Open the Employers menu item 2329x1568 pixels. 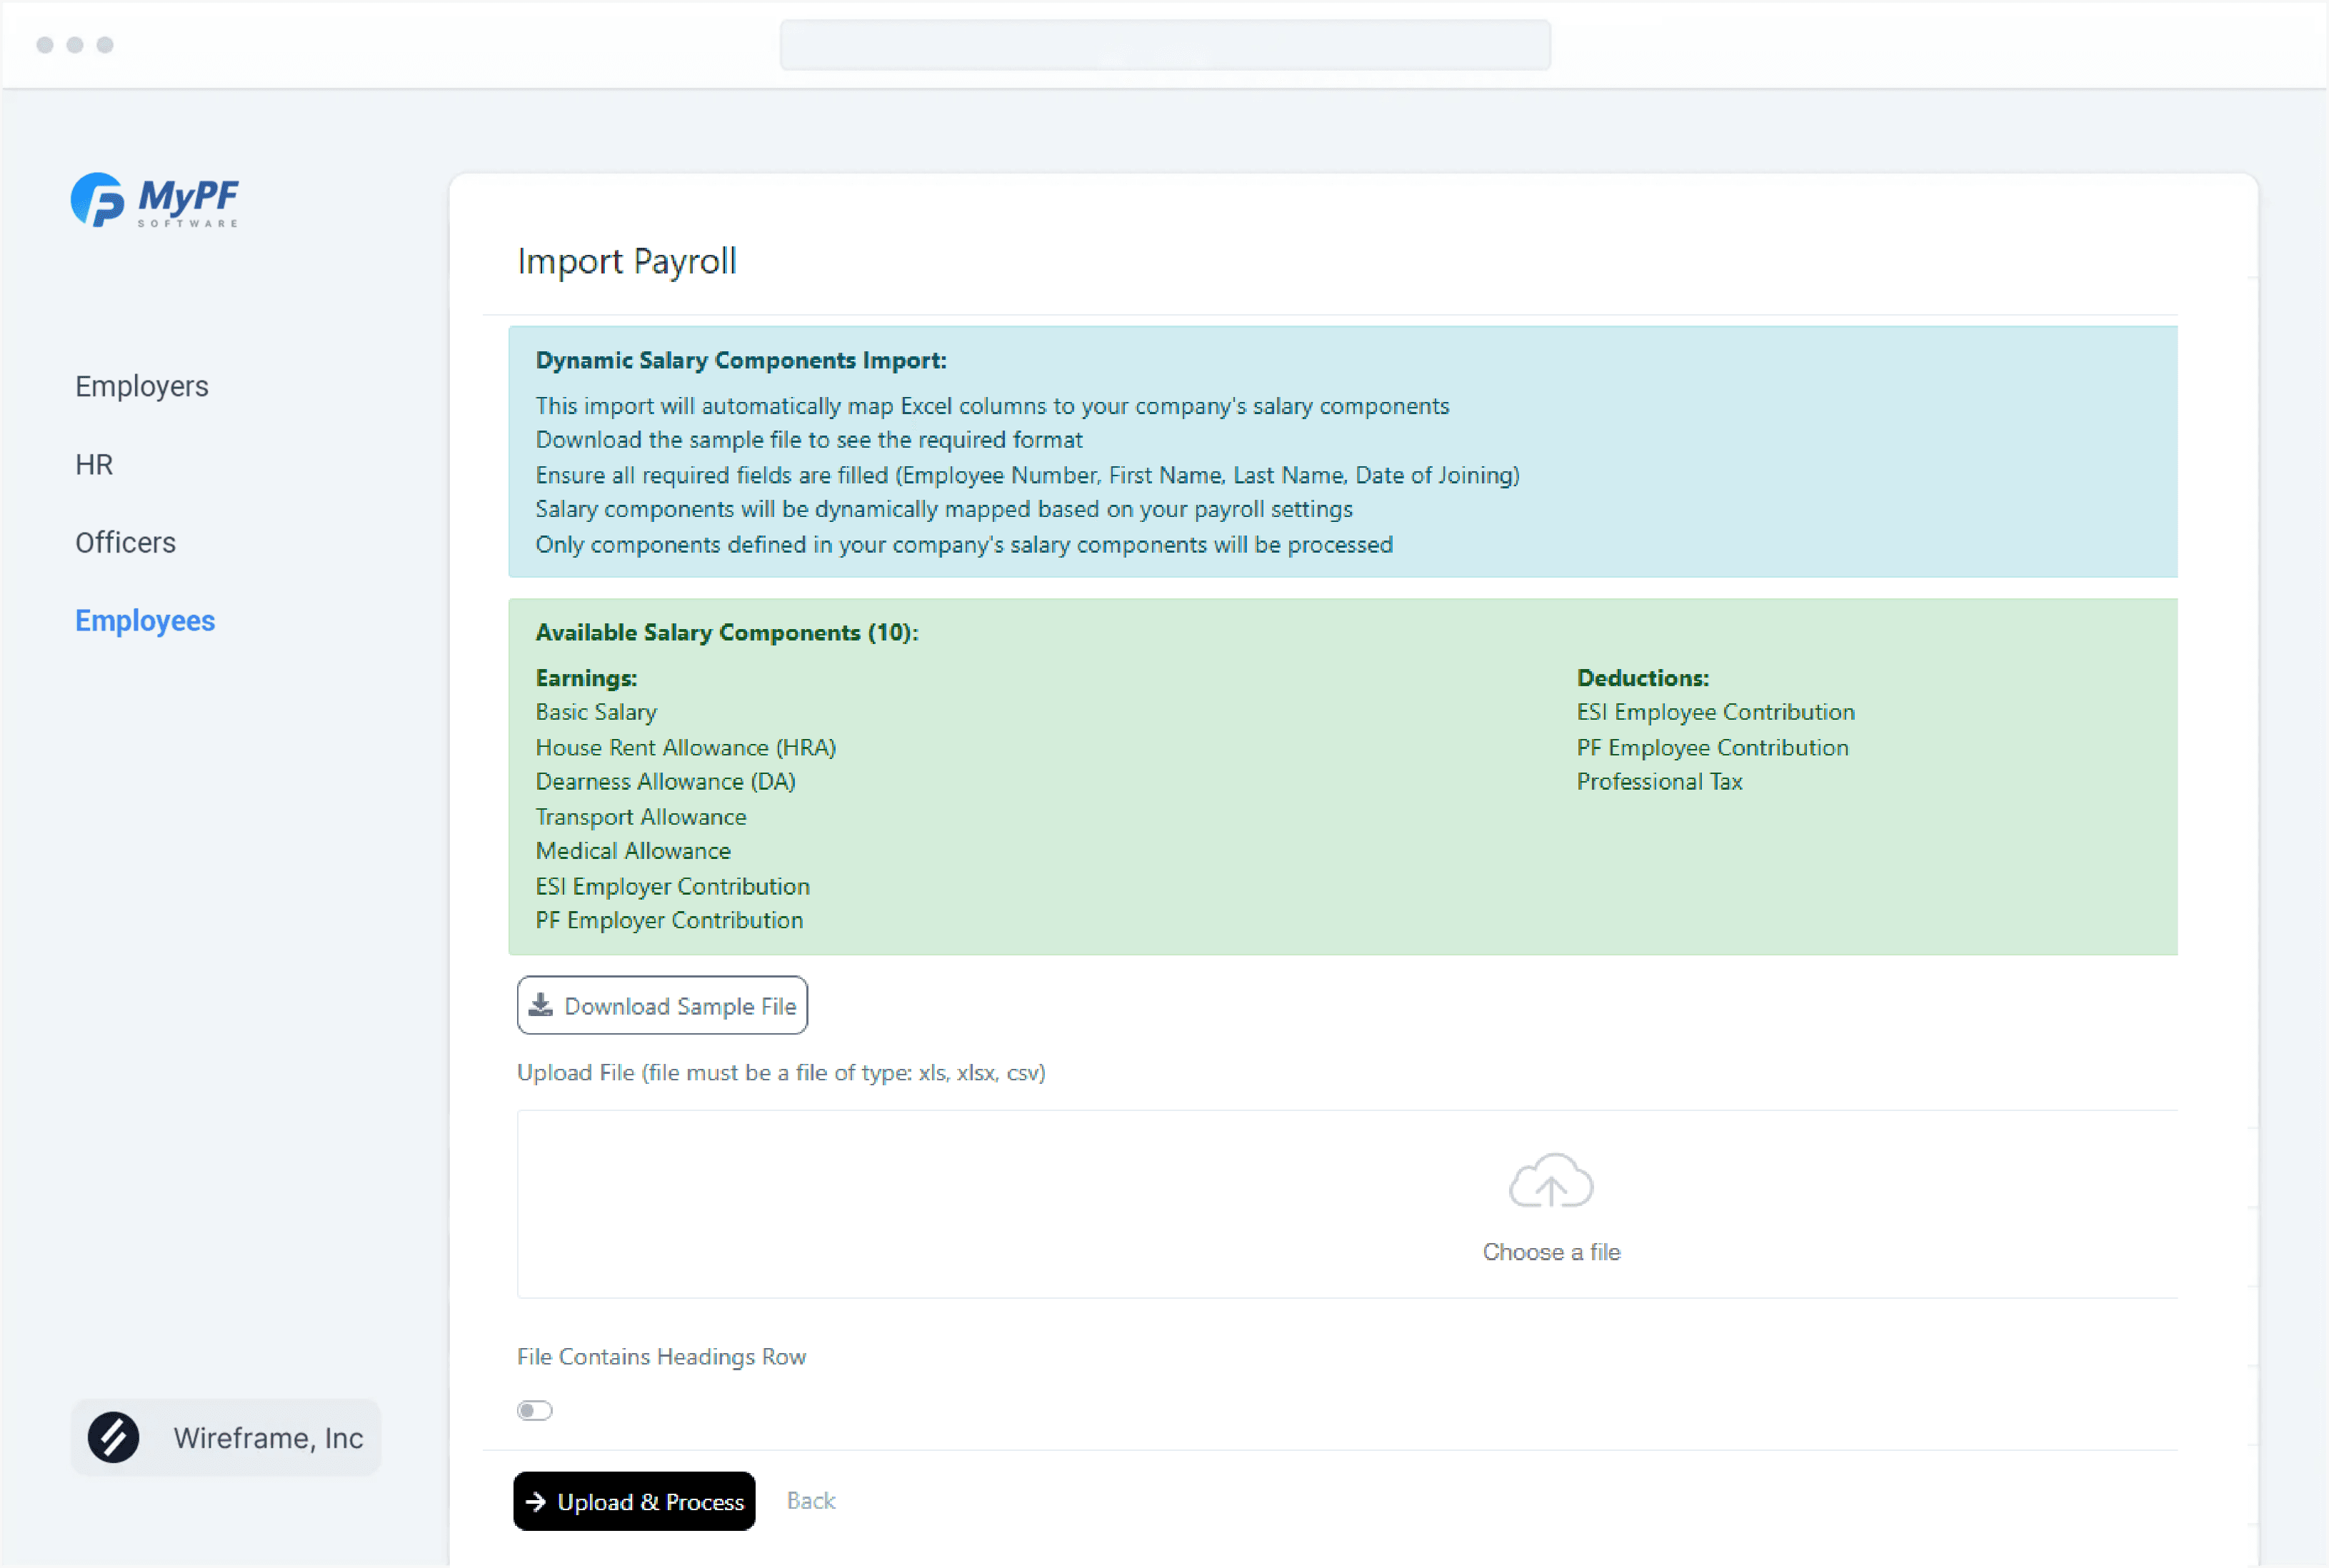pyautogui.click(x=142, y=386)
